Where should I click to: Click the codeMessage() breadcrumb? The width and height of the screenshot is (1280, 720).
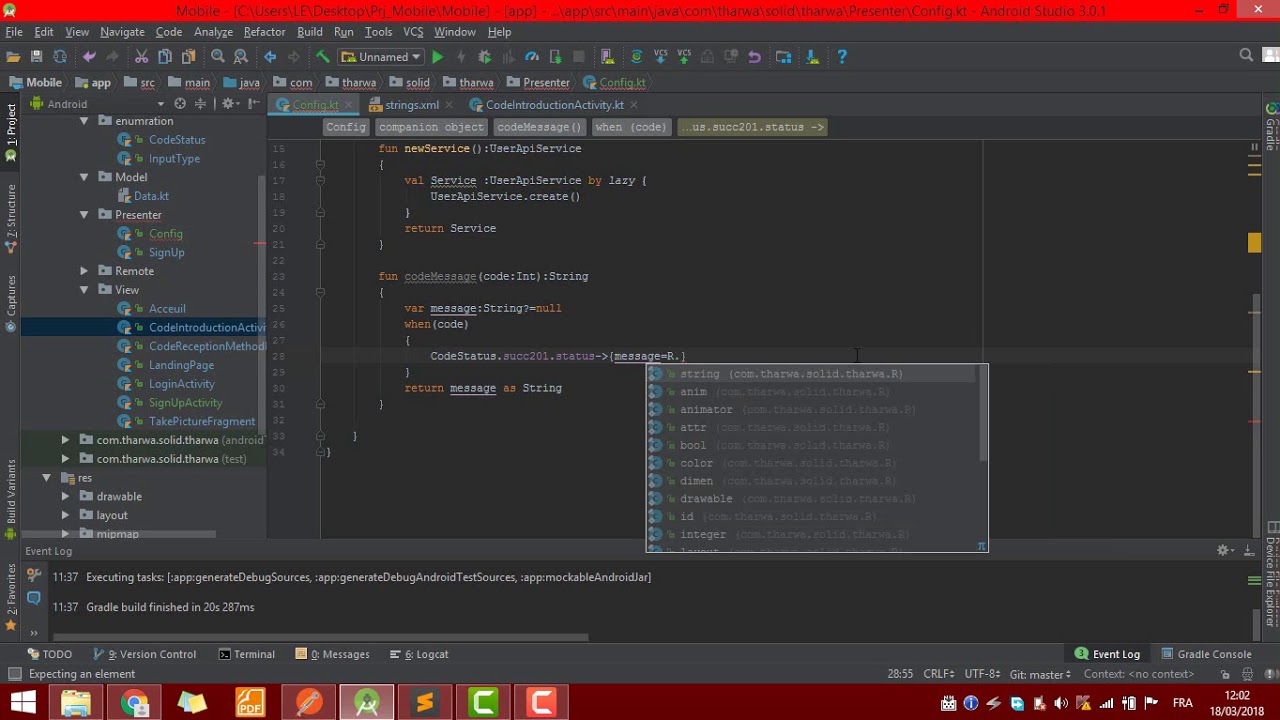coord(539,127)
